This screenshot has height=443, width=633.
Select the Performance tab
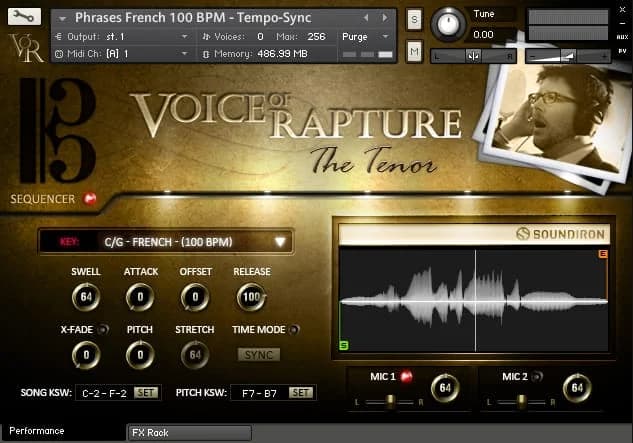point(38,431)
